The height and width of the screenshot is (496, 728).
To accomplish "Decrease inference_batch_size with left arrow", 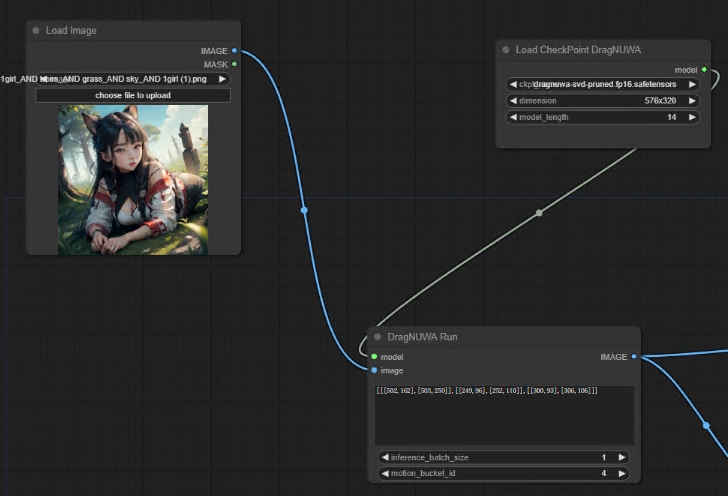I will 385,457.
